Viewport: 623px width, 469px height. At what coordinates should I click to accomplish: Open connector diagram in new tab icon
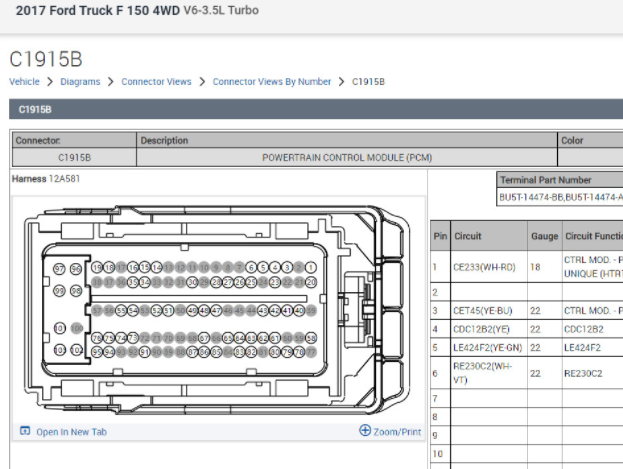[25, 431]
